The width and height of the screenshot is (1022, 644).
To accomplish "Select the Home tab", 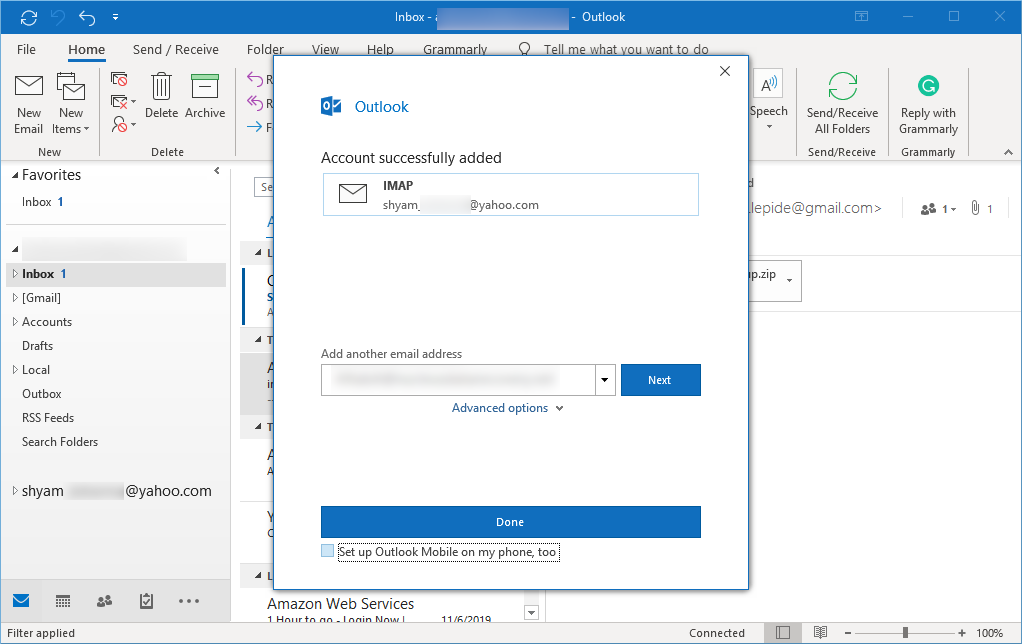I will (87, 50).
